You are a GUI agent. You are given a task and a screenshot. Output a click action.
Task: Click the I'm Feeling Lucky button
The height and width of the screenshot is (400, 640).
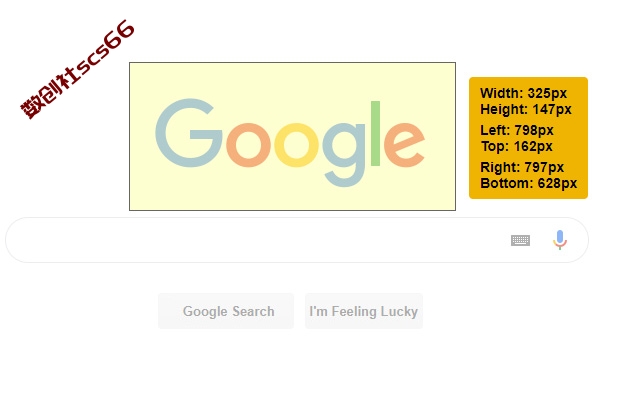point(364,311)
